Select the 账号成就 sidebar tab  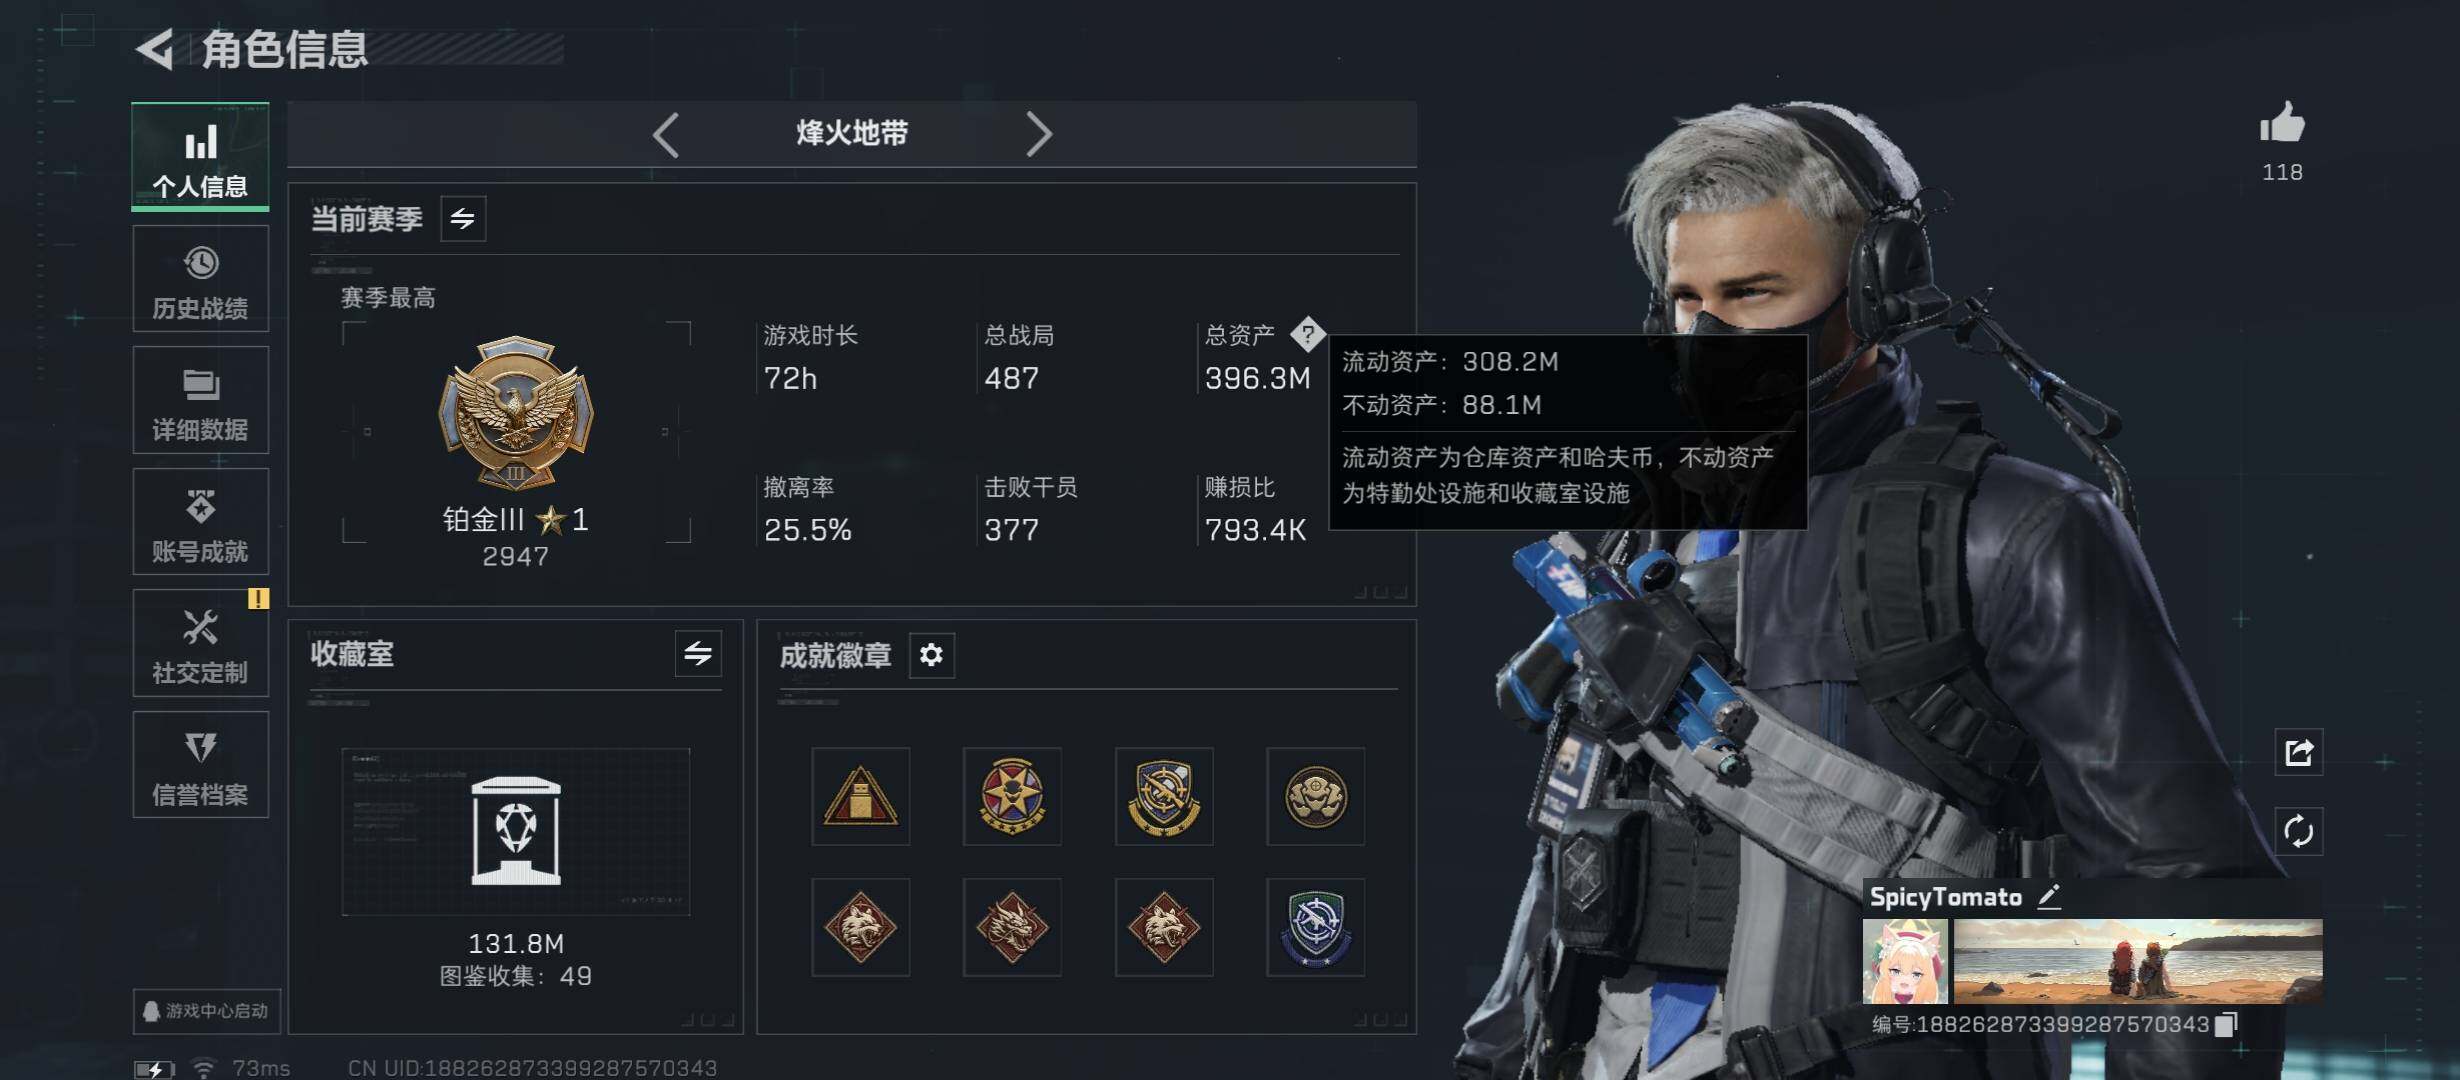(200, 522)
